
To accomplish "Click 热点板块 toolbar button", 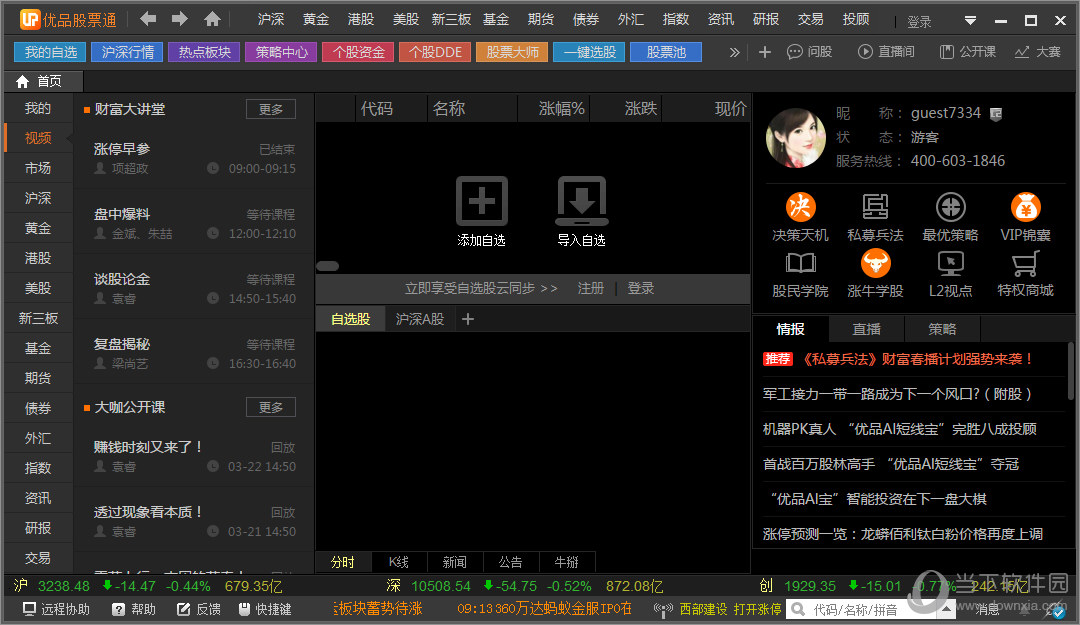I will click(x=205, y=52).
